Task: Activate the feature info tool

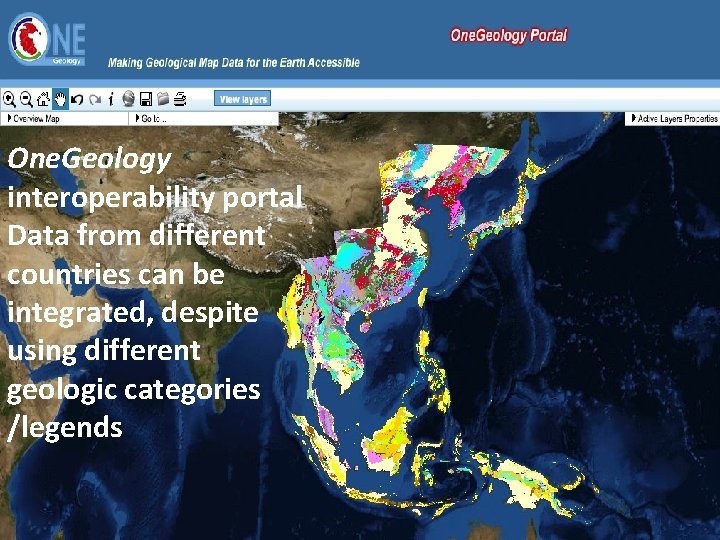Action: pyautogui.click(x=111, y=99)
